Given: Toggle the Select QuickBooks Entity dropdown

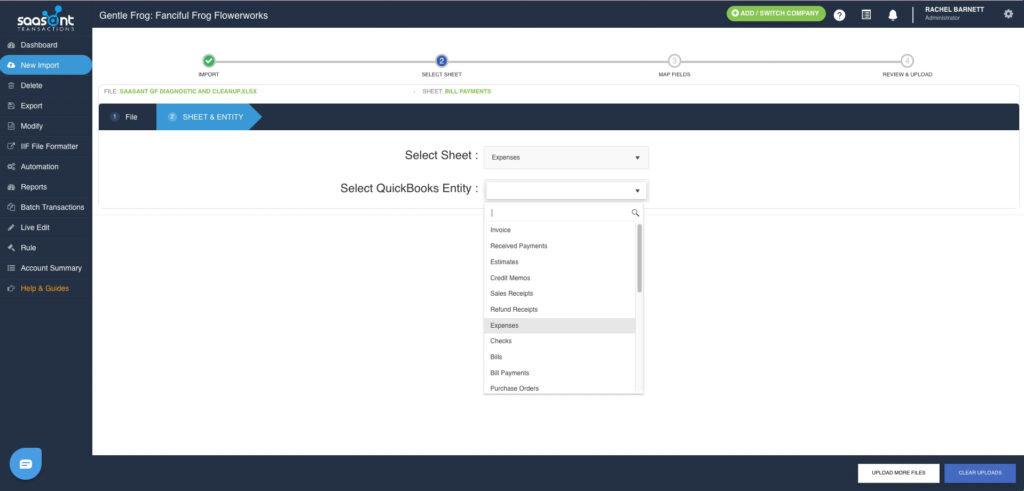Looking at the screenshot, I should point(566,190).
